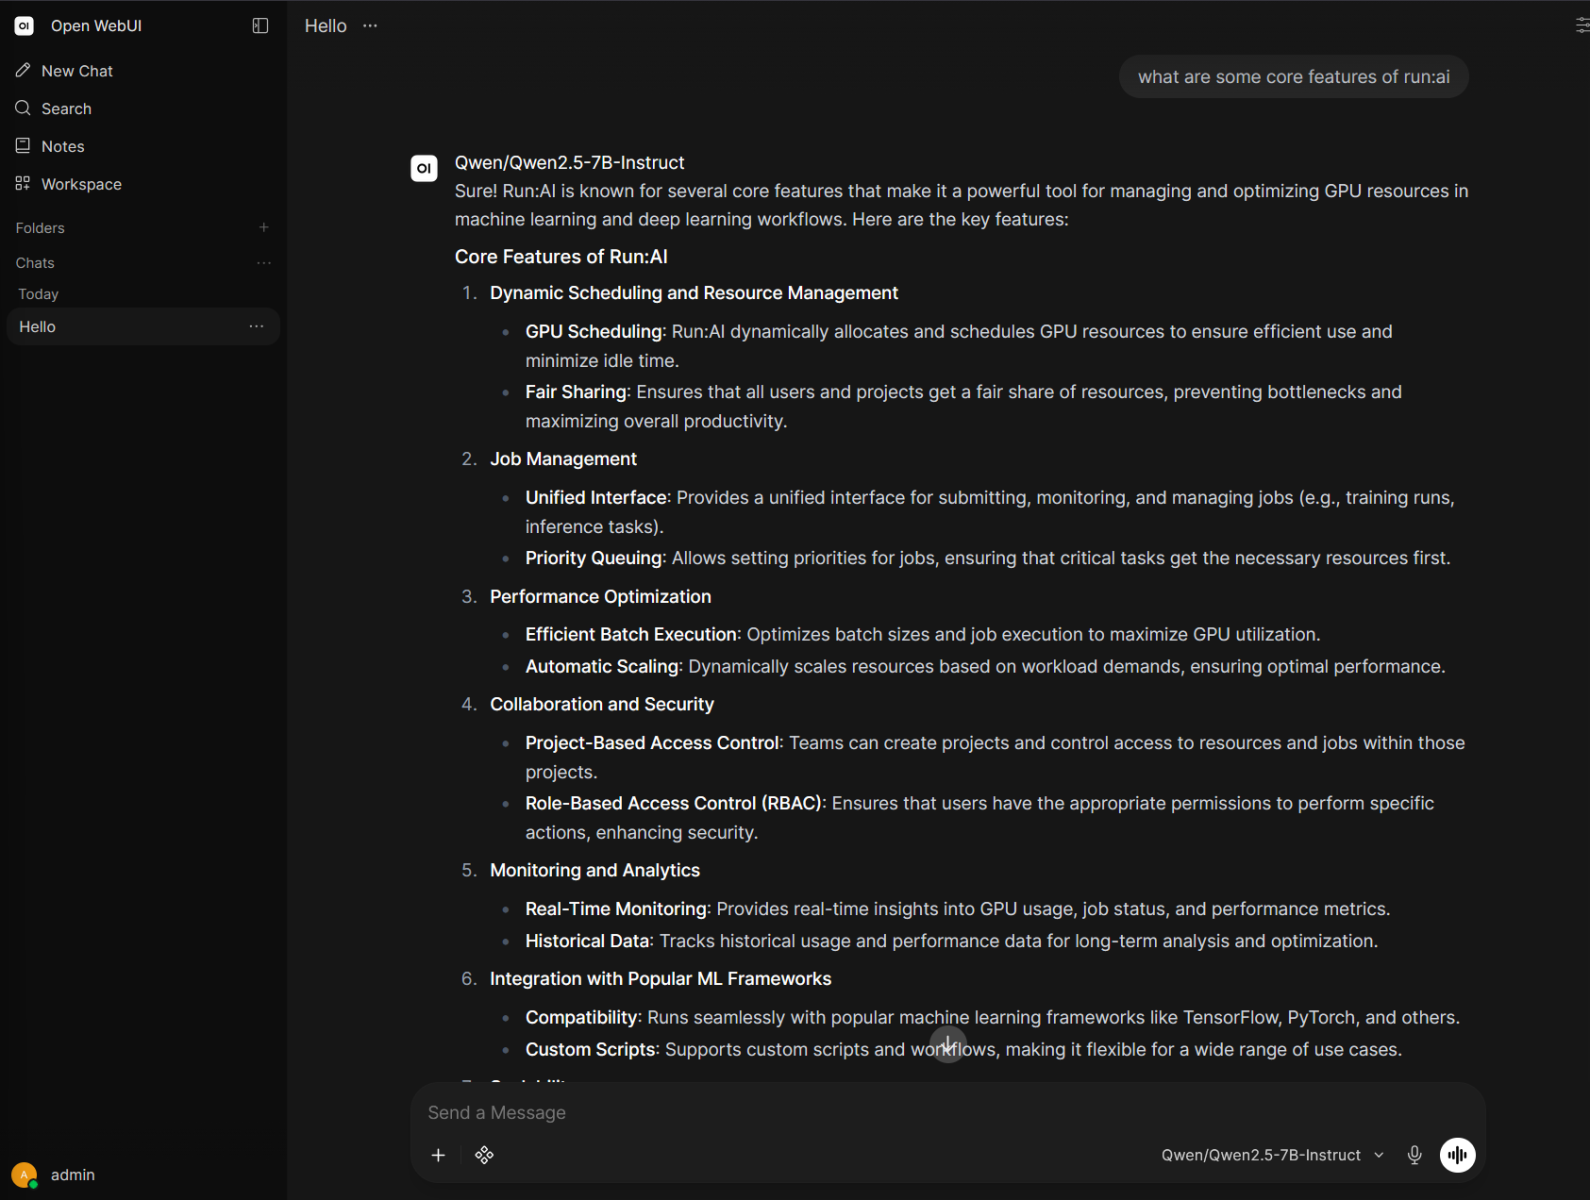Open options menu for Hello chat
Screen dimensions: 1590x1200
[x=257, y=327]
